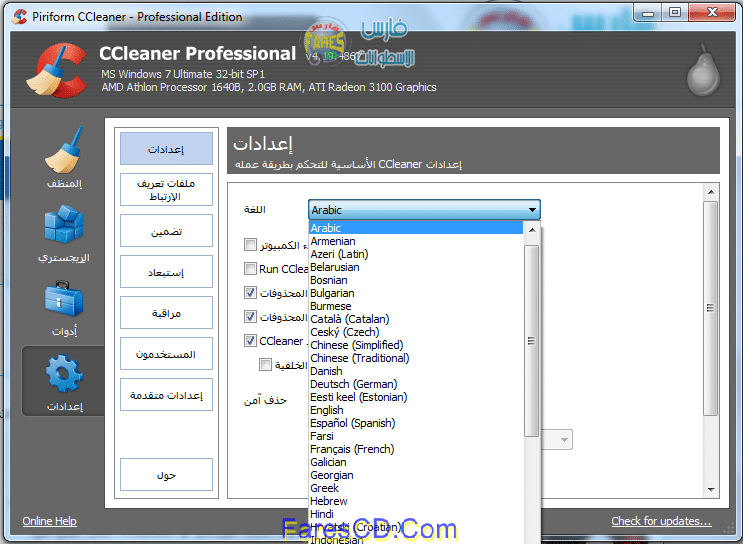Open the Registry blue cubes section
Screen dimensions: 743x544
pyautogui.click(x=64, y=233)
